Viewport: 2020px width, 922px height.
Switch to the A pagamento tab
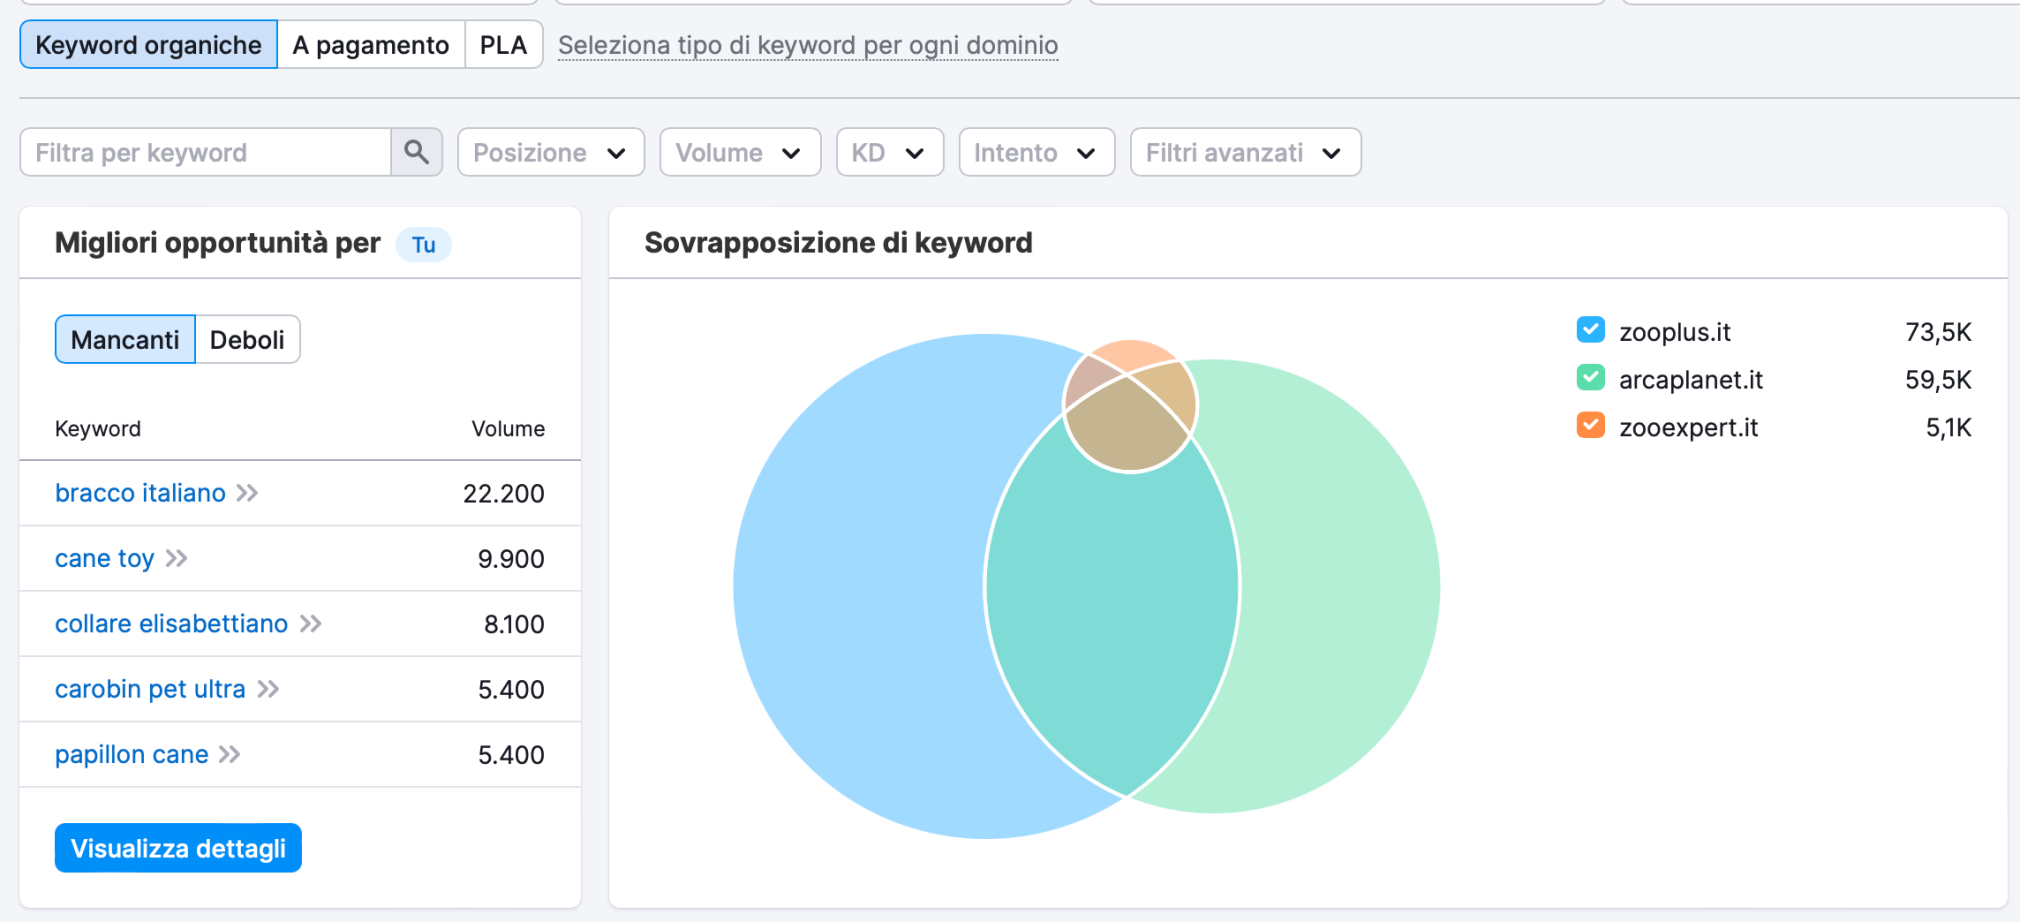370,45
